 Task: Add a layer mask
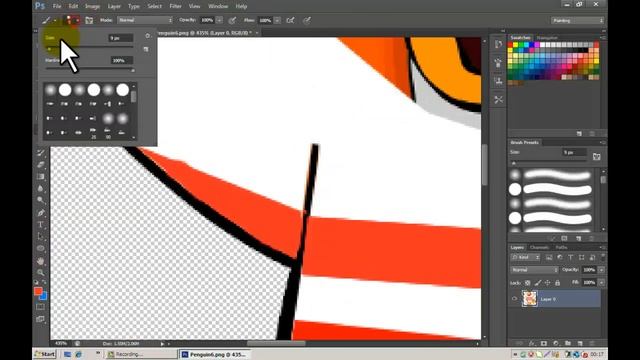coord(544,343)
